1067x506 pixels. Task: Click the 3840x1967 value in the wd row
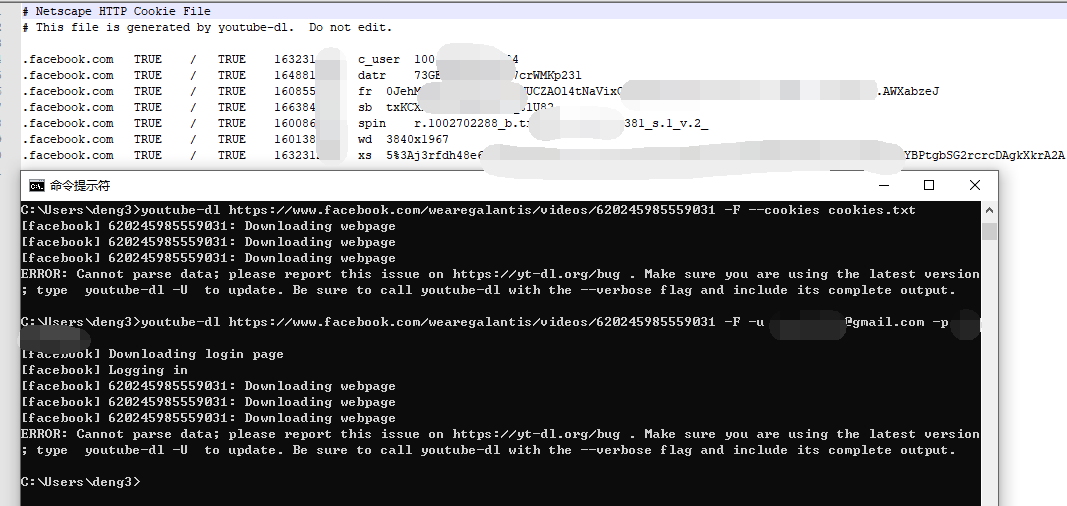417,139
